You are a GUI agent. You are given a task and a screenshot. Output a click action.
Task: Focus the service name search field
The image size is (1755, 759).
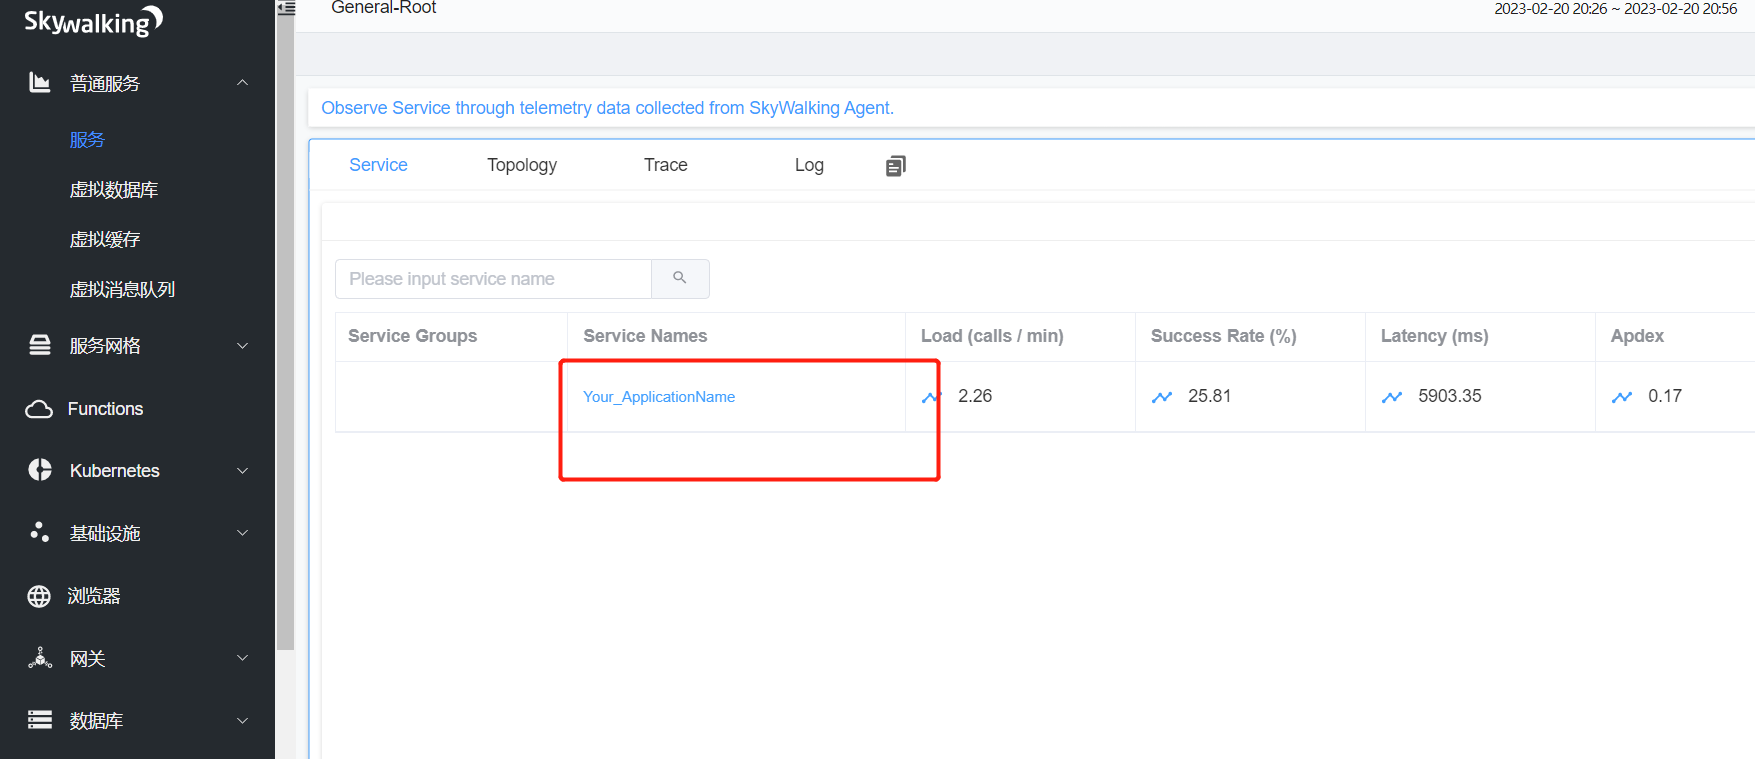493,279
